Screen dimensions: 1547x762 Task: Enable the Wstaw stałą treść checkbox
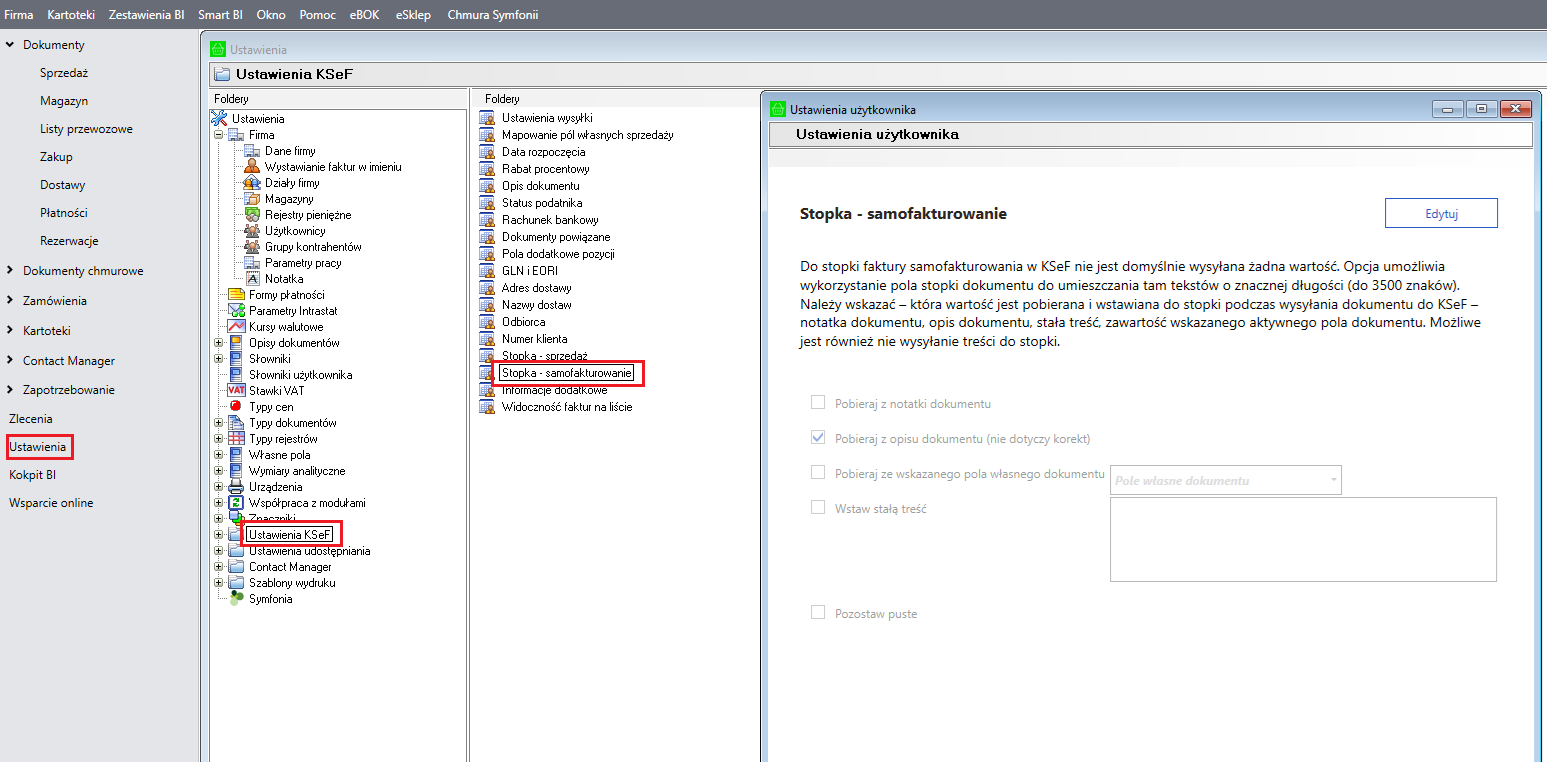818,508
